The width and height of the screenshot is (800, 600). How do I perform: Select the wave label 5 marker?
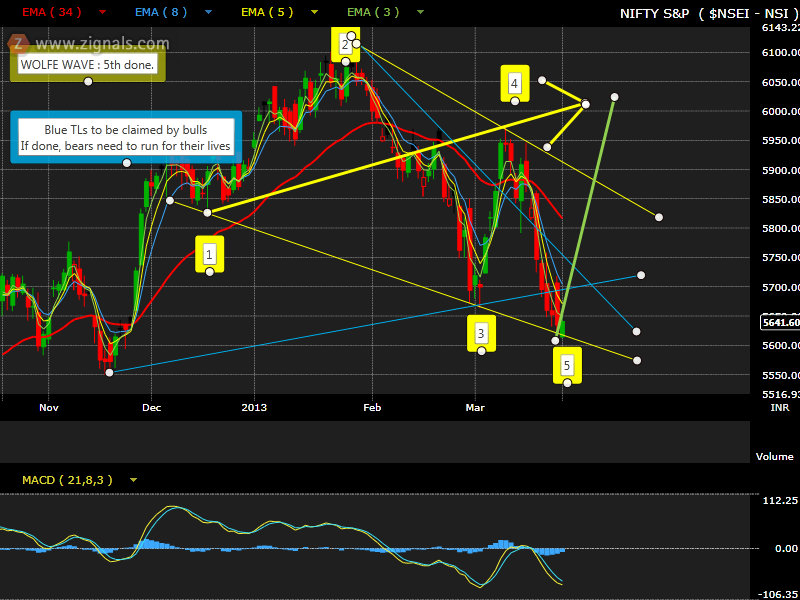tap(567, 365)
